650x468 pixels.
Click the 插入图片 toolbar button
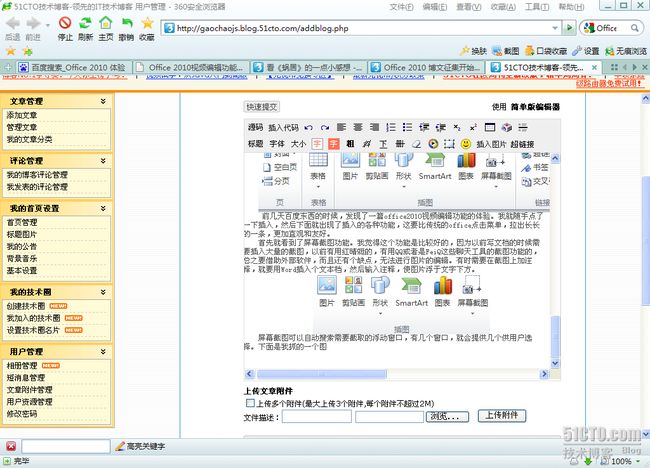491,144
